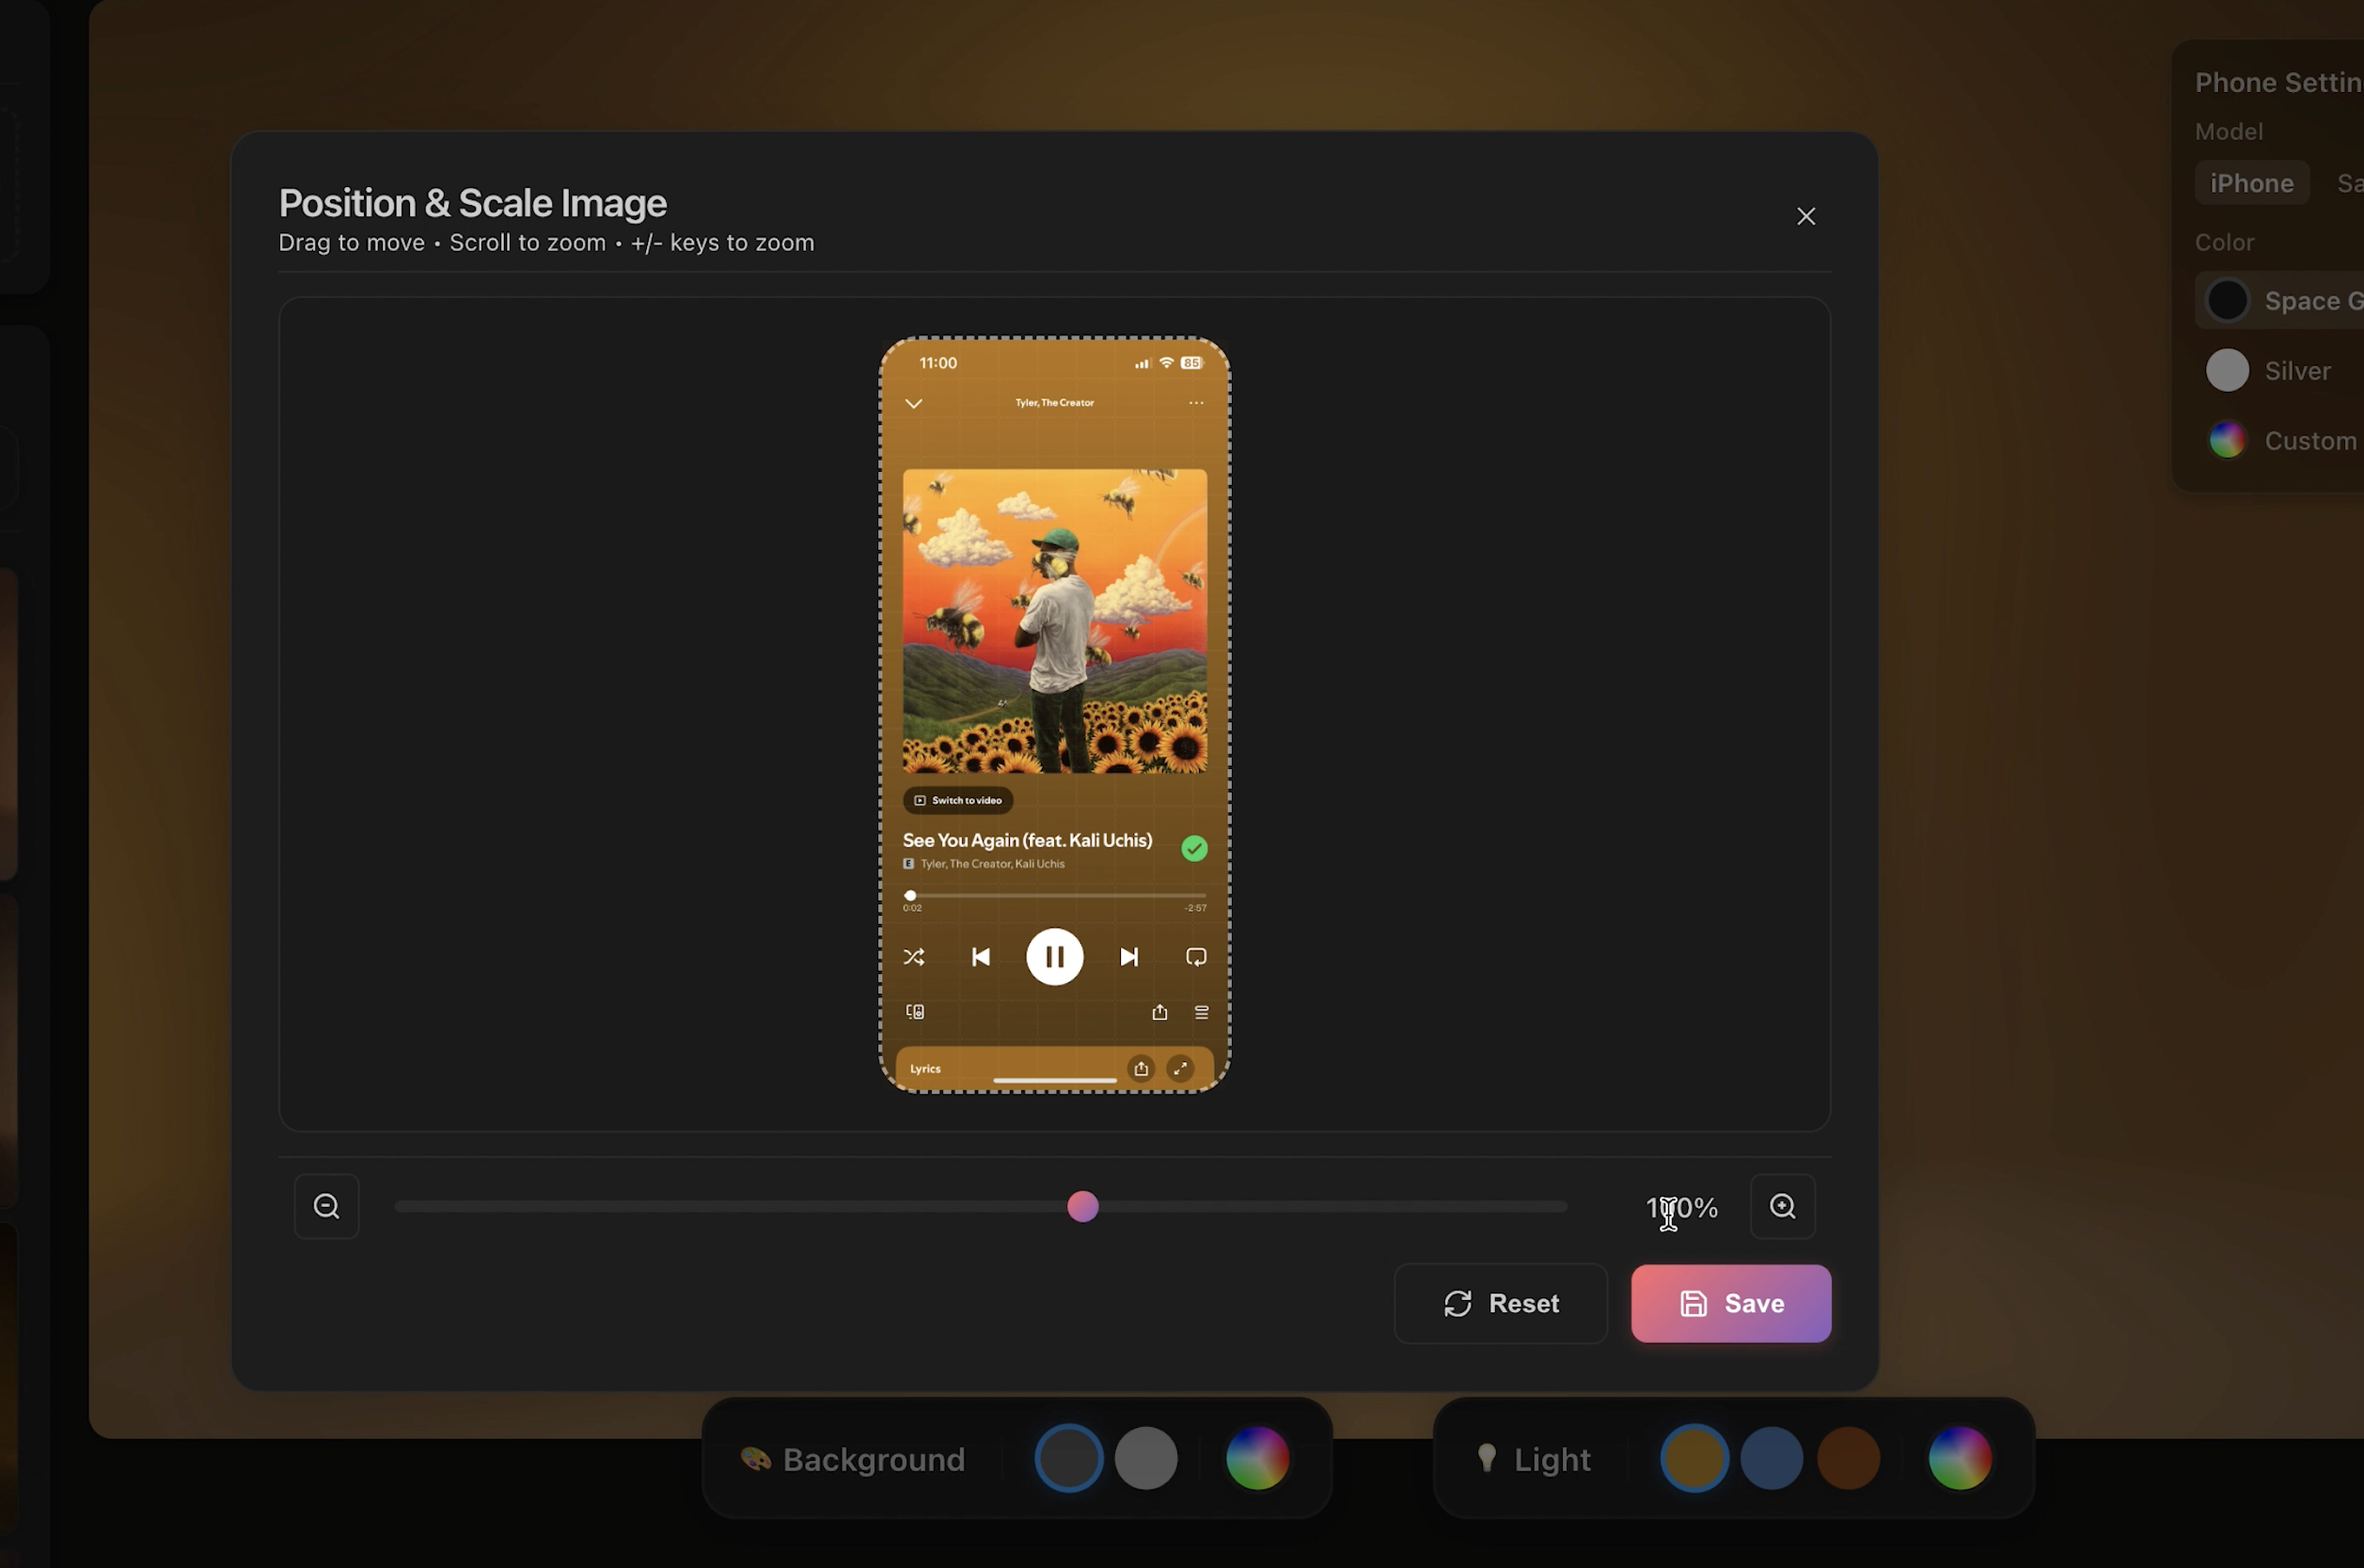Viewport: 2364px width, 1568px height.
Task: Click the pink zoom slider handle
Action: coord(1082,1206)
